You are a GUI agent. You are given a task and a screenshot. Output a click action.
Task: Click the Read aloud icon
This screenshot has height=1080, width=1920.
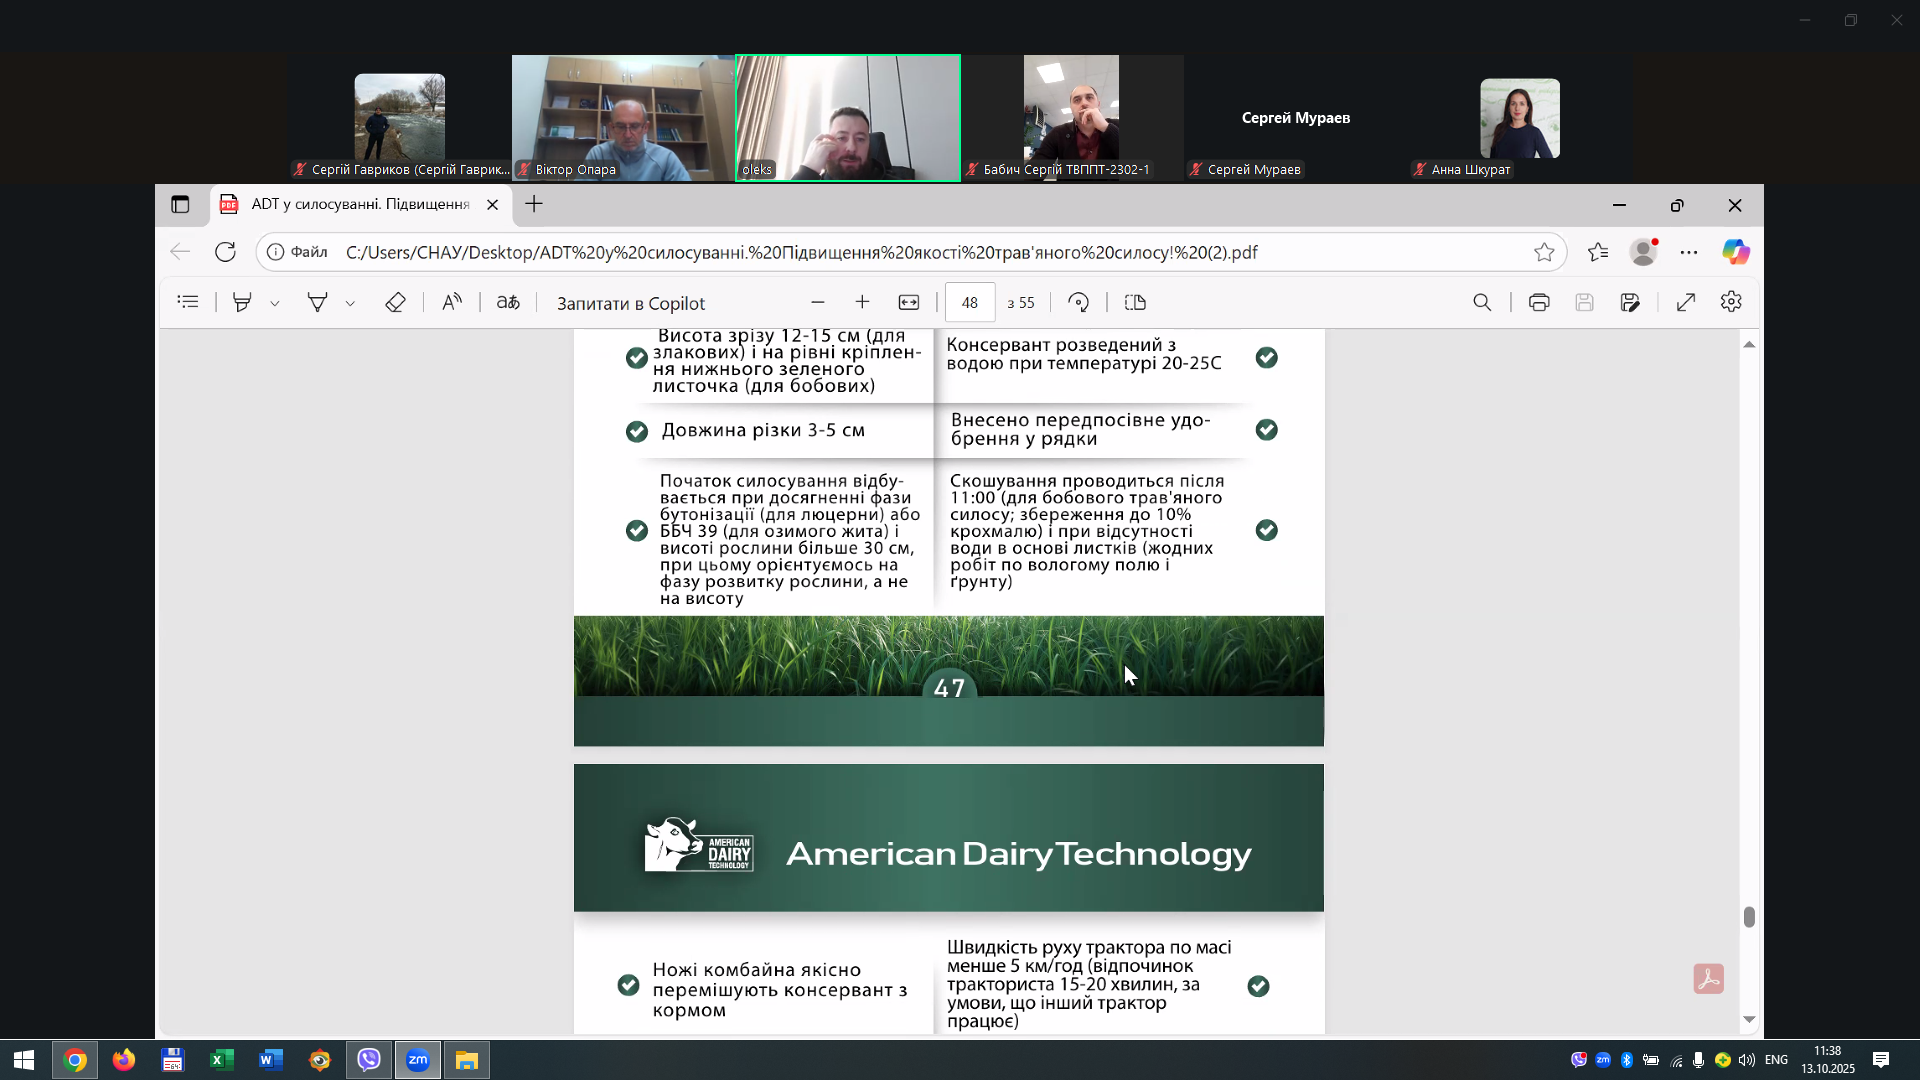point(452,302)
